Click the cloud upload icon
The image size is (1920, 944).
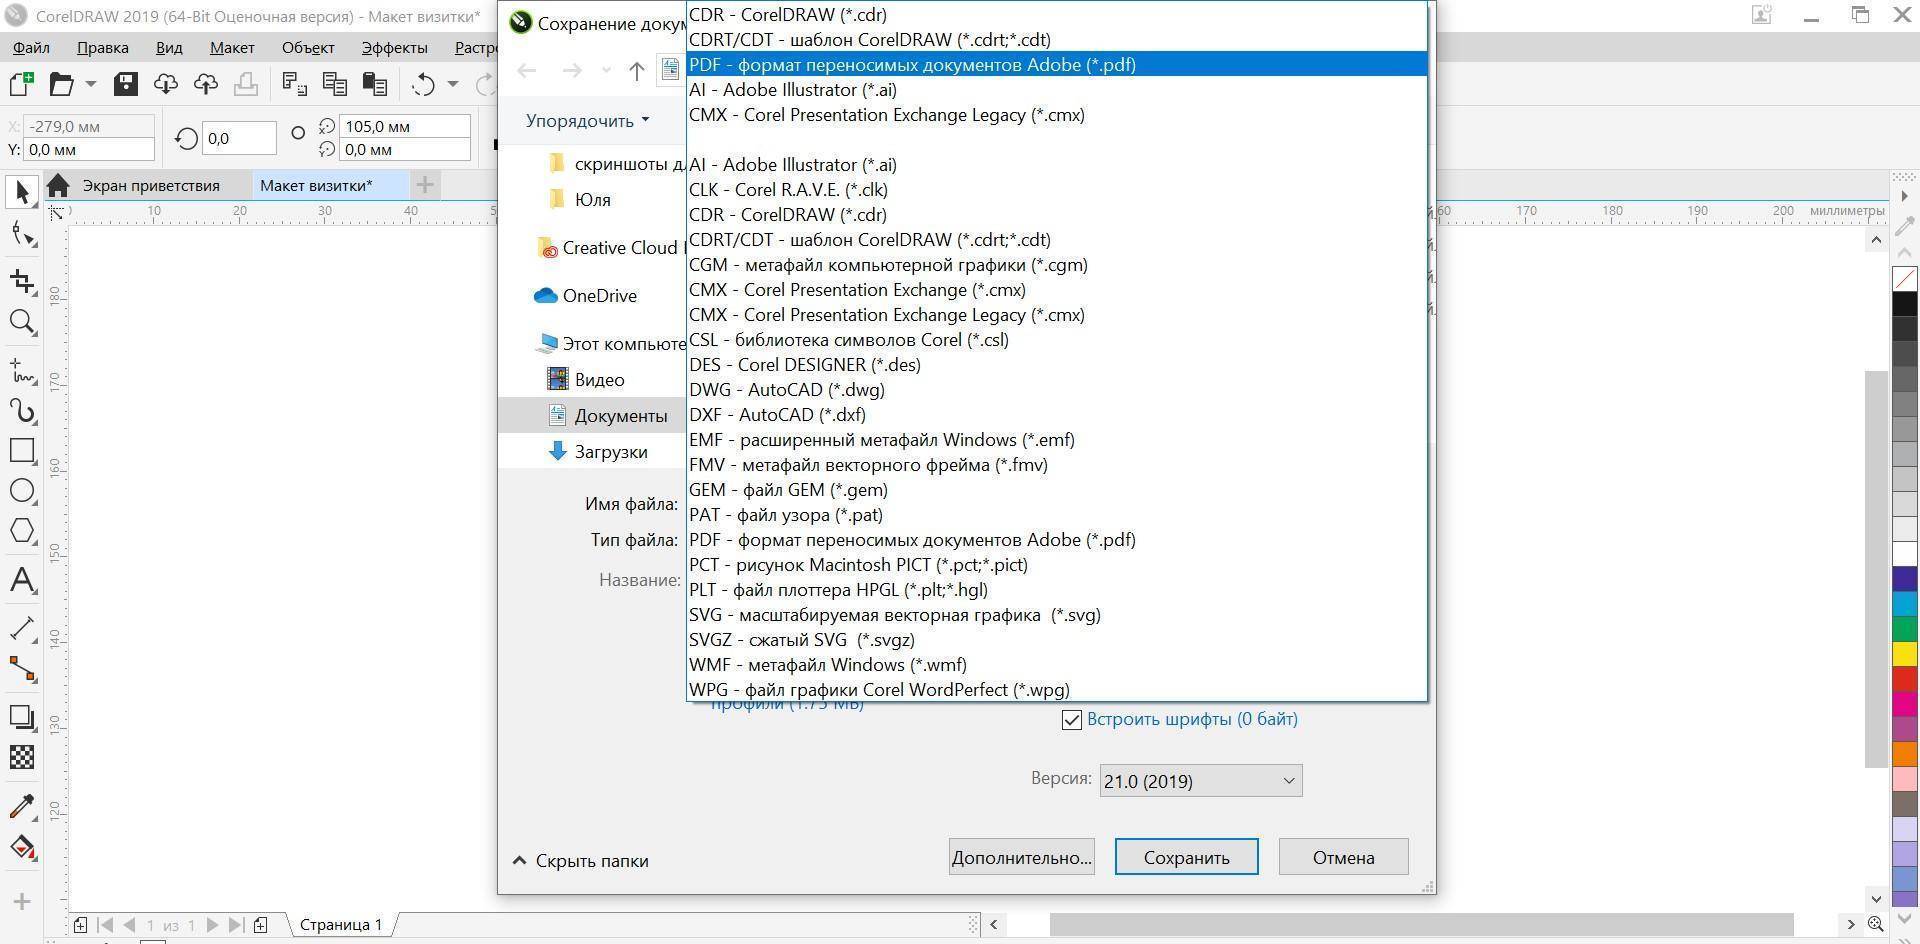(x=205, y=84)
